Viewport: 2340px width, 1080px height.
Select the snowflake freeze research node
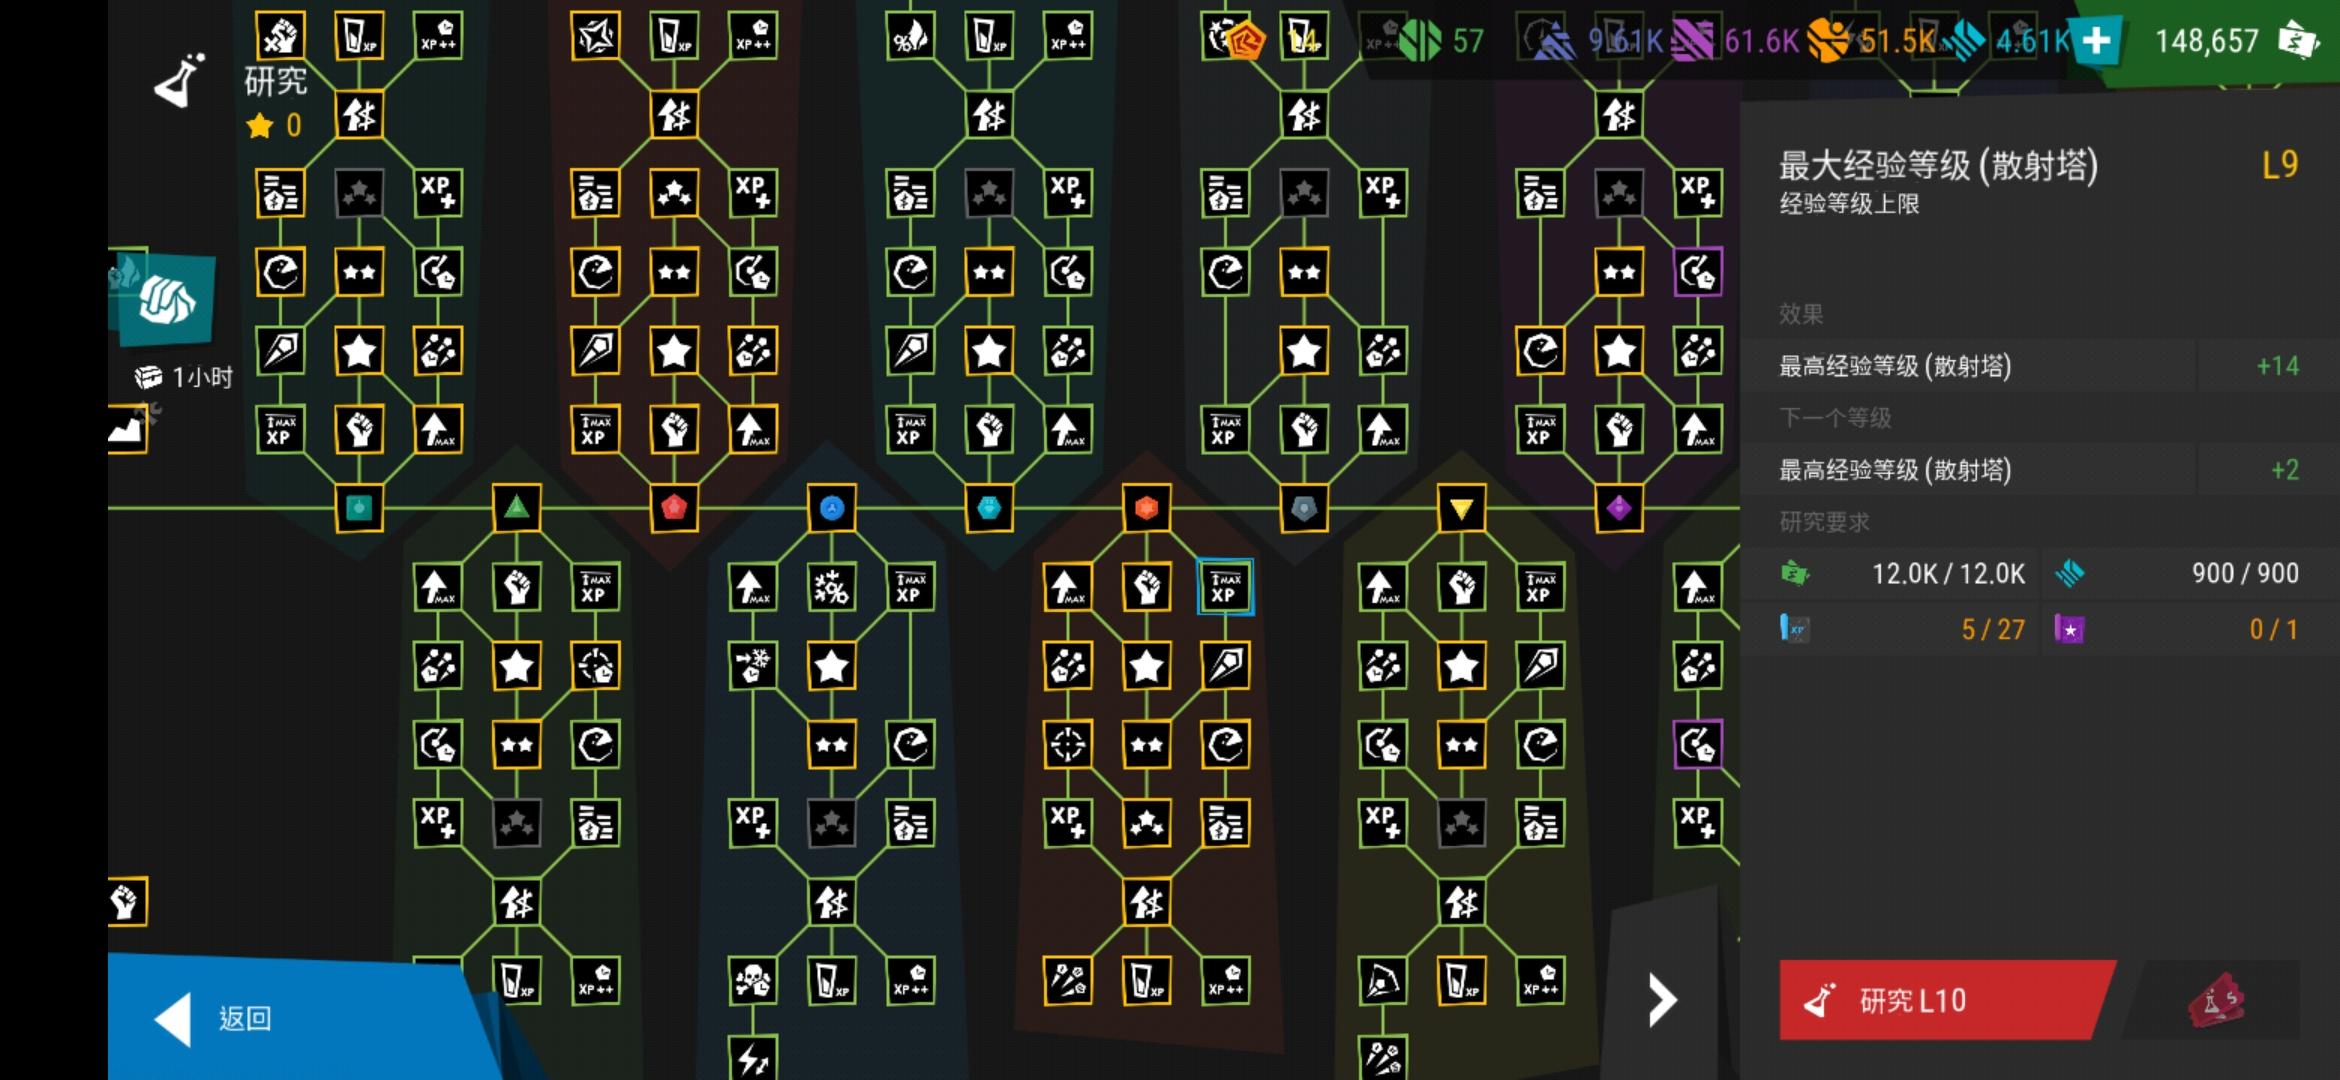752,665
